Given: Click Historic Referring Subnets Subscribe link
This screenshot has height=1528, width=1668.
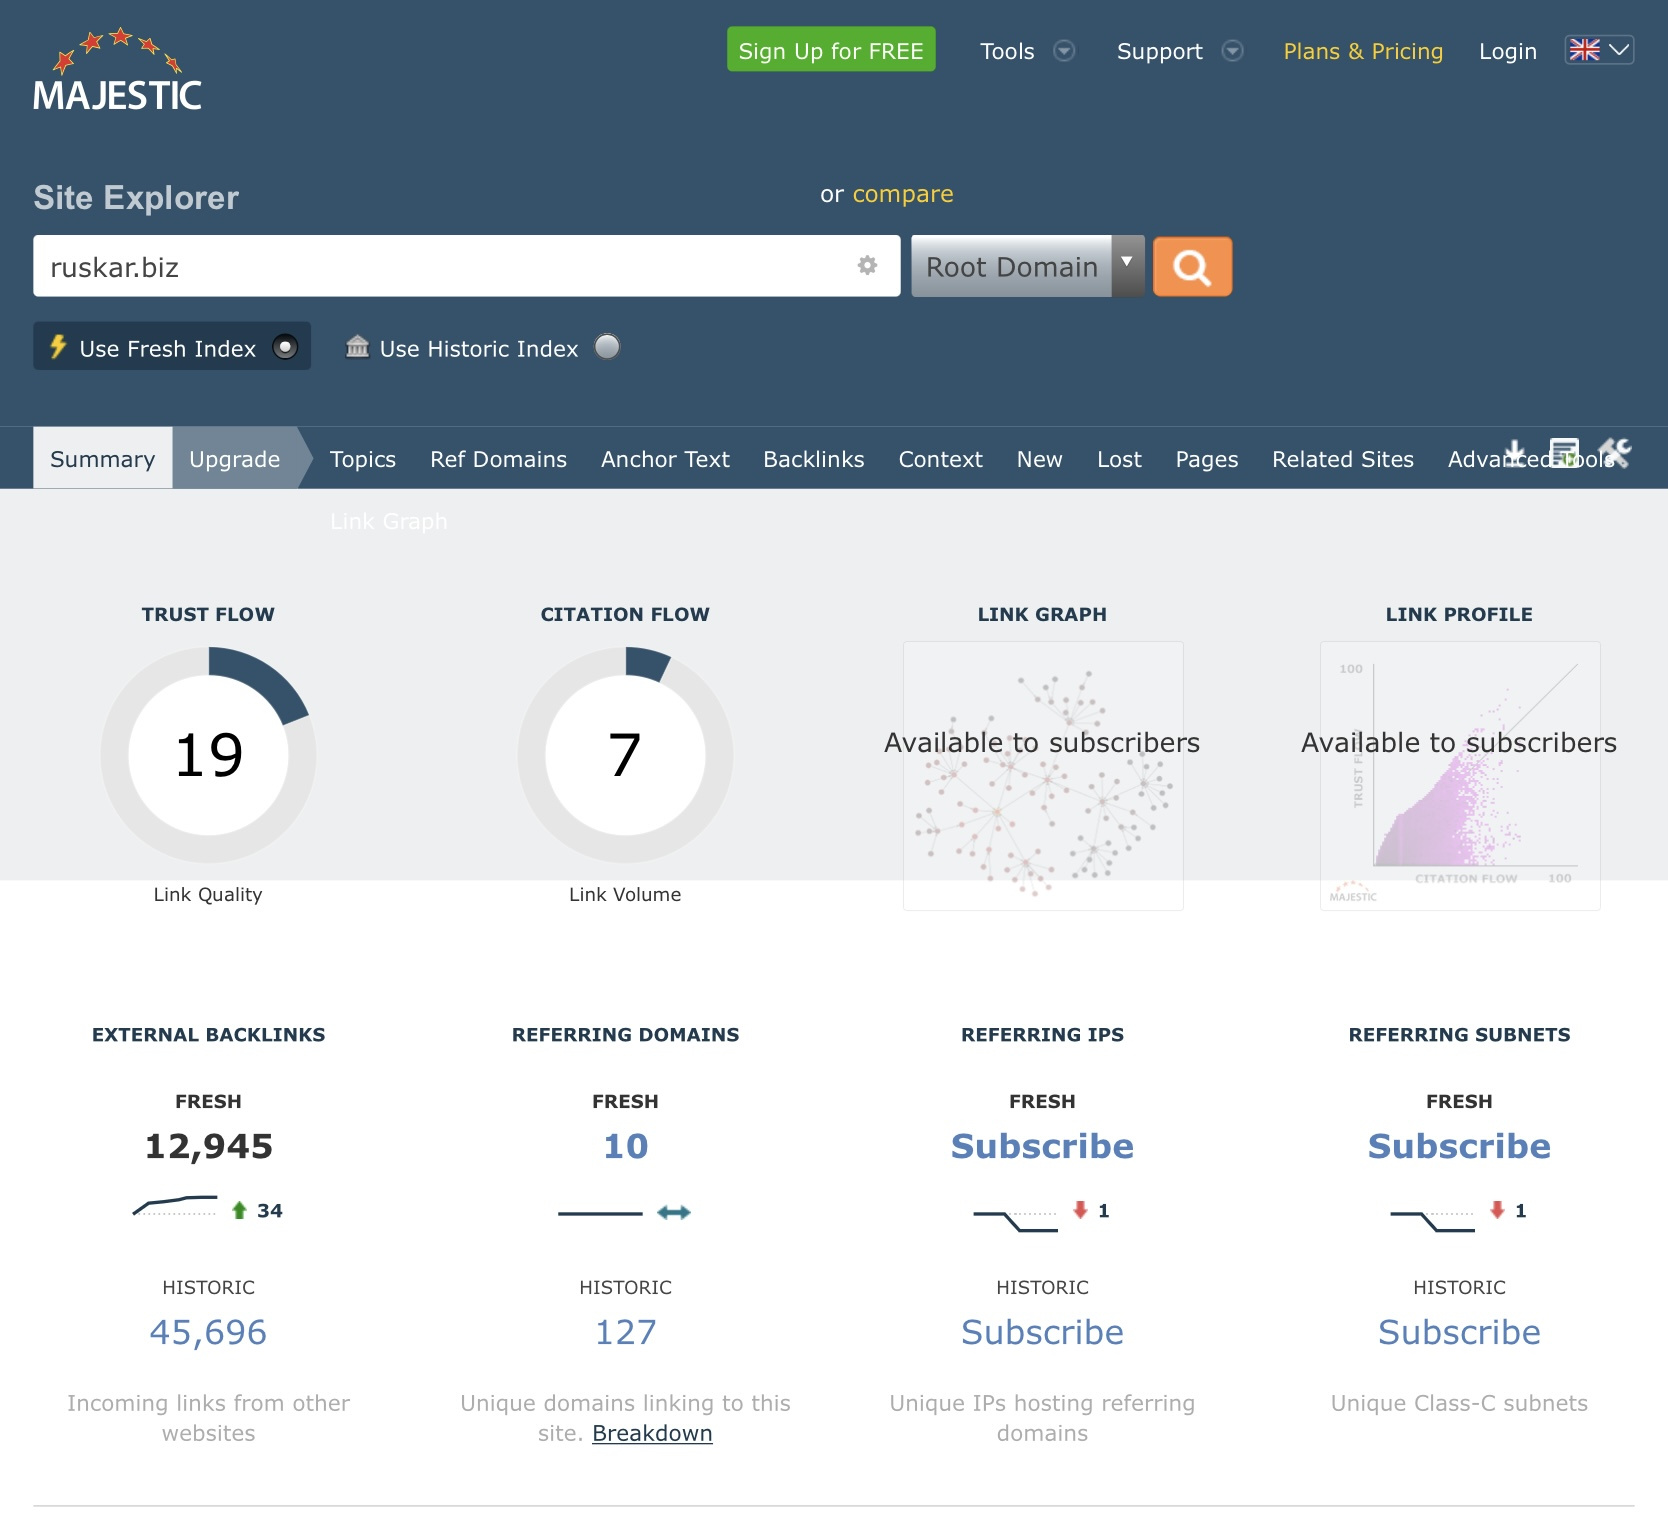Looking at the screenshot, I should pos(1459,1332).
